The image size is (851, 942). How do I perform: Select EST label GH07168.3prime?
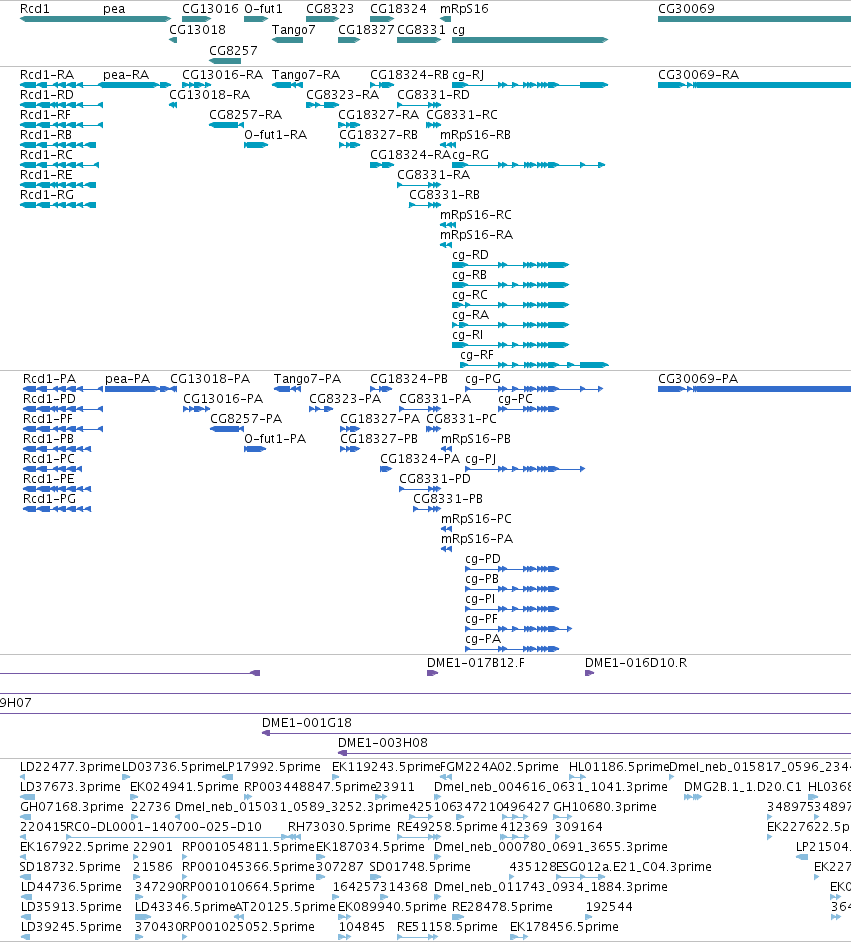tap(71, 806)
